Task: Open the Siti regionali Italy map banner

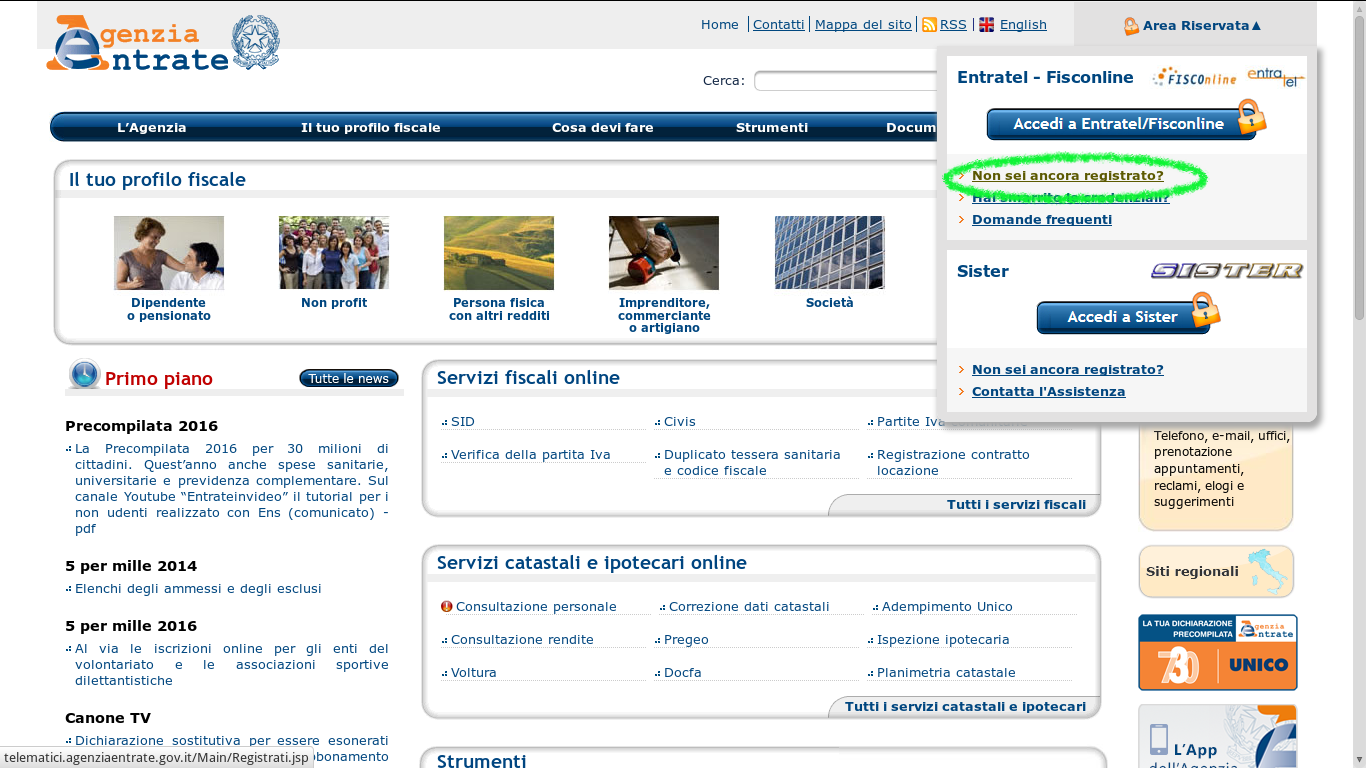Action: [1216, 571]
